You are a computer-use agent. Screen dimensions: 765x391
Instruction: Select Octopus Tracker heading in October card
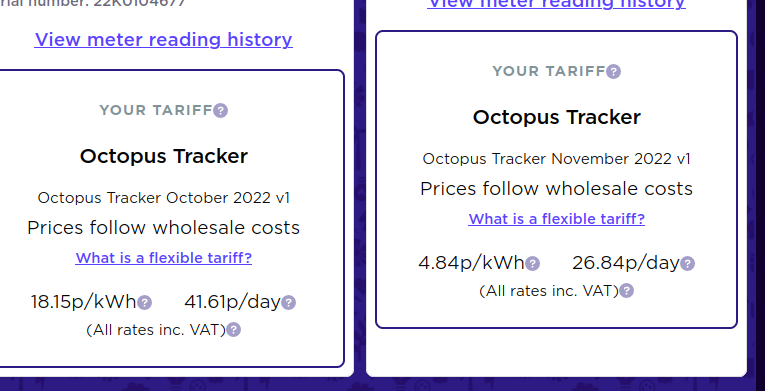point(163,156)
